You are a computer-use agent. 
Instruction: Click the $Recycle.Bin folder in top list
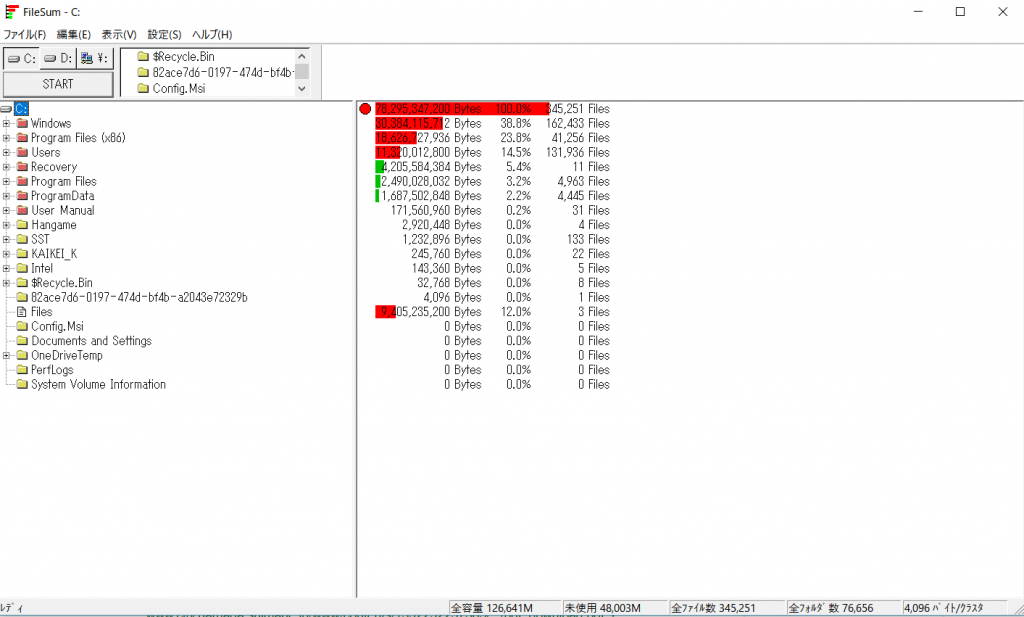(182, 57)
